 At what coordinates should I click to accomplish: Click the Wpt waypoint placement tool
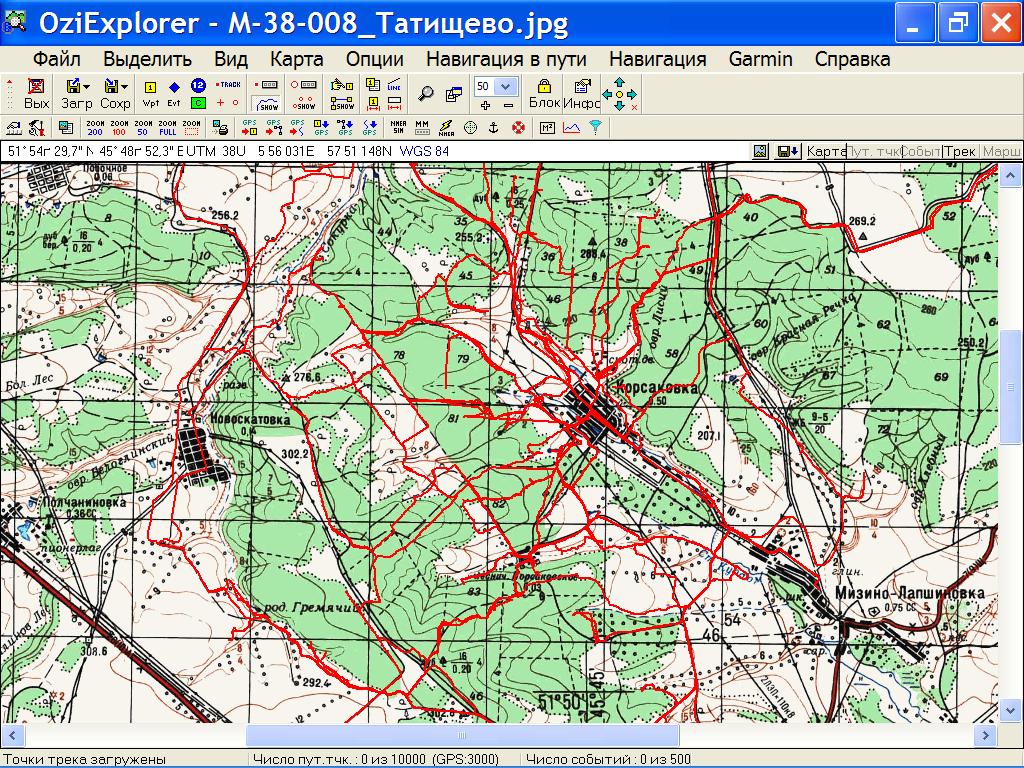(x=151, y=94)
